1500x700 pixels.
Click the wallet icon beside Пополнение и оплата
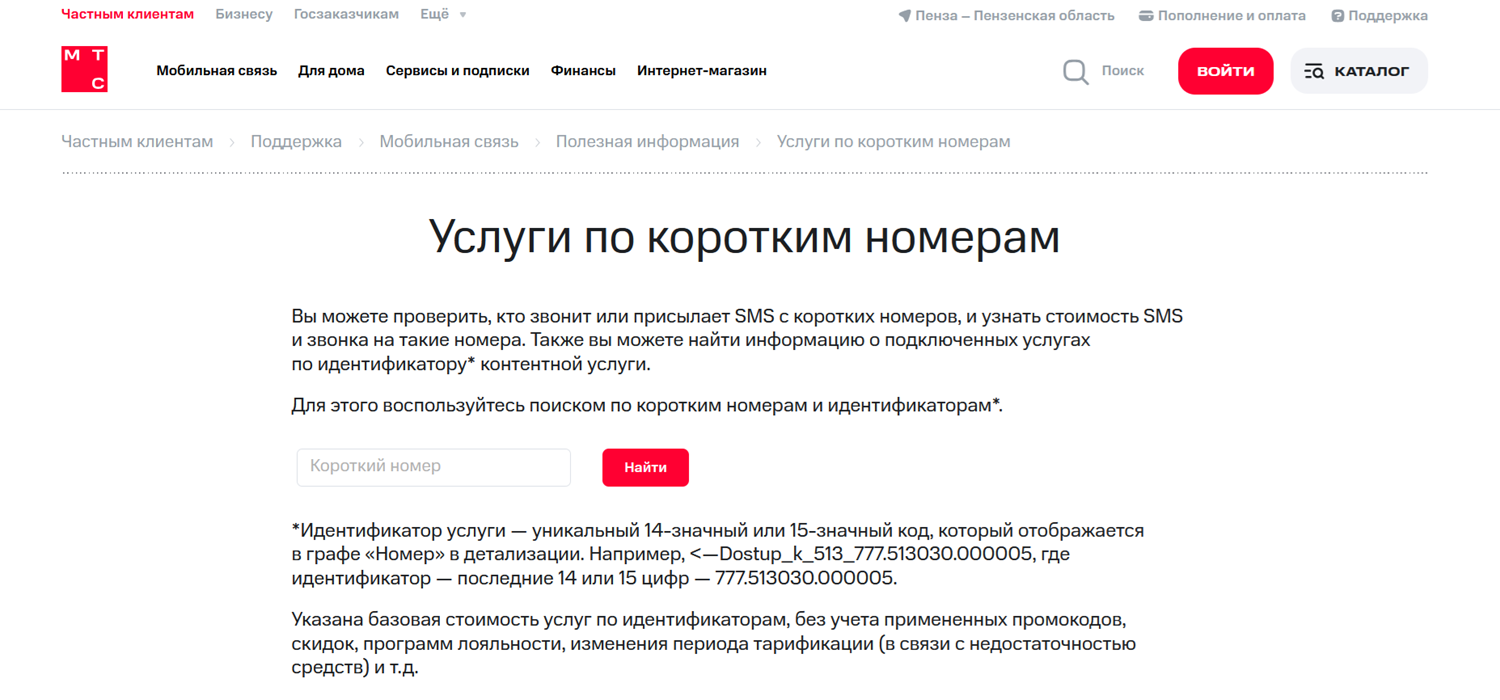(1146, 16)
